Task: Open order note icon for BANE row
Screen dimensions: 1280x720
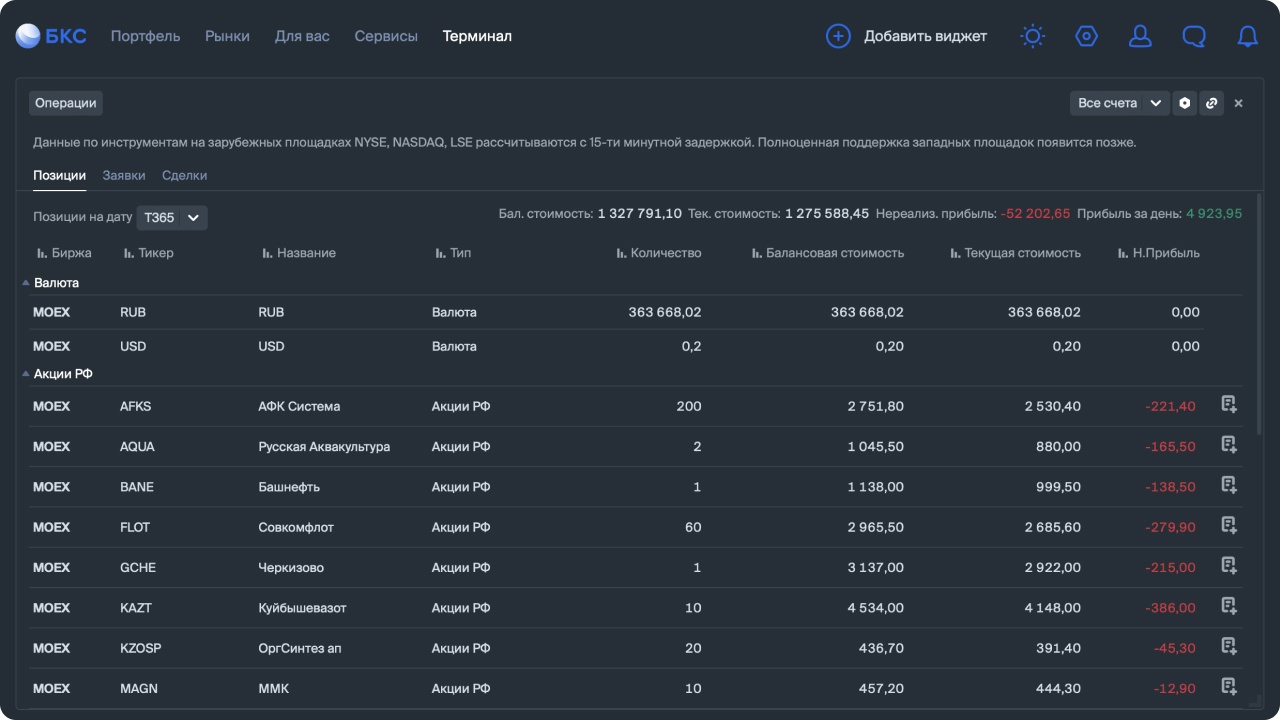Action: pyautogui.click(x=1229, y=485)
